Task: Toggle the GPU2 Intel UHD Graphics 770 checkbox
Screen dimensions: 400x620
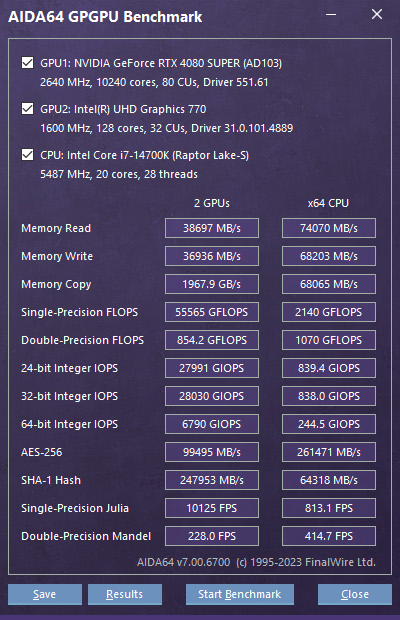Action: (x=27, y=108)
